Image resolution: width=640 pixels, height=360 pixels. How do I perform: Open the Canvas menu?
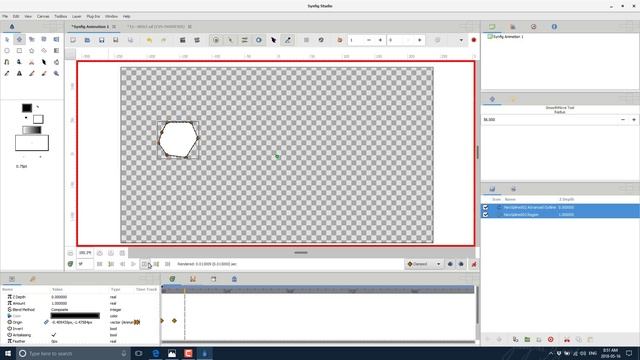coord(43,16)
